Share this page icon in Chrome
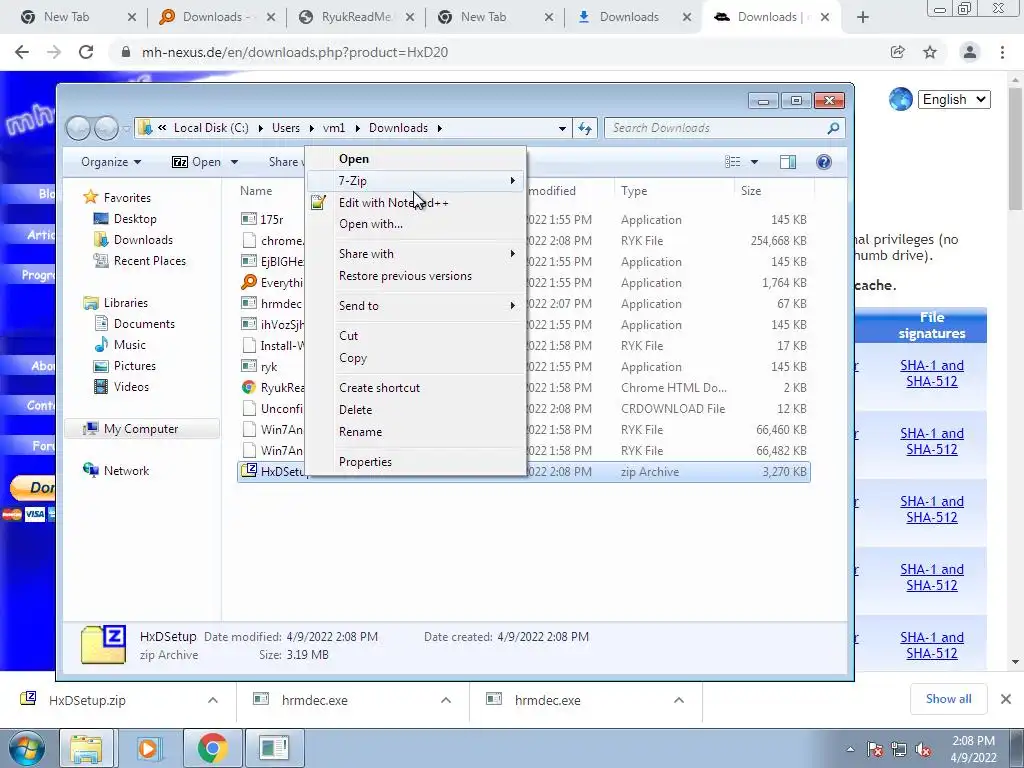Viewport: 1024px width, 768px height. pos(897,52)
